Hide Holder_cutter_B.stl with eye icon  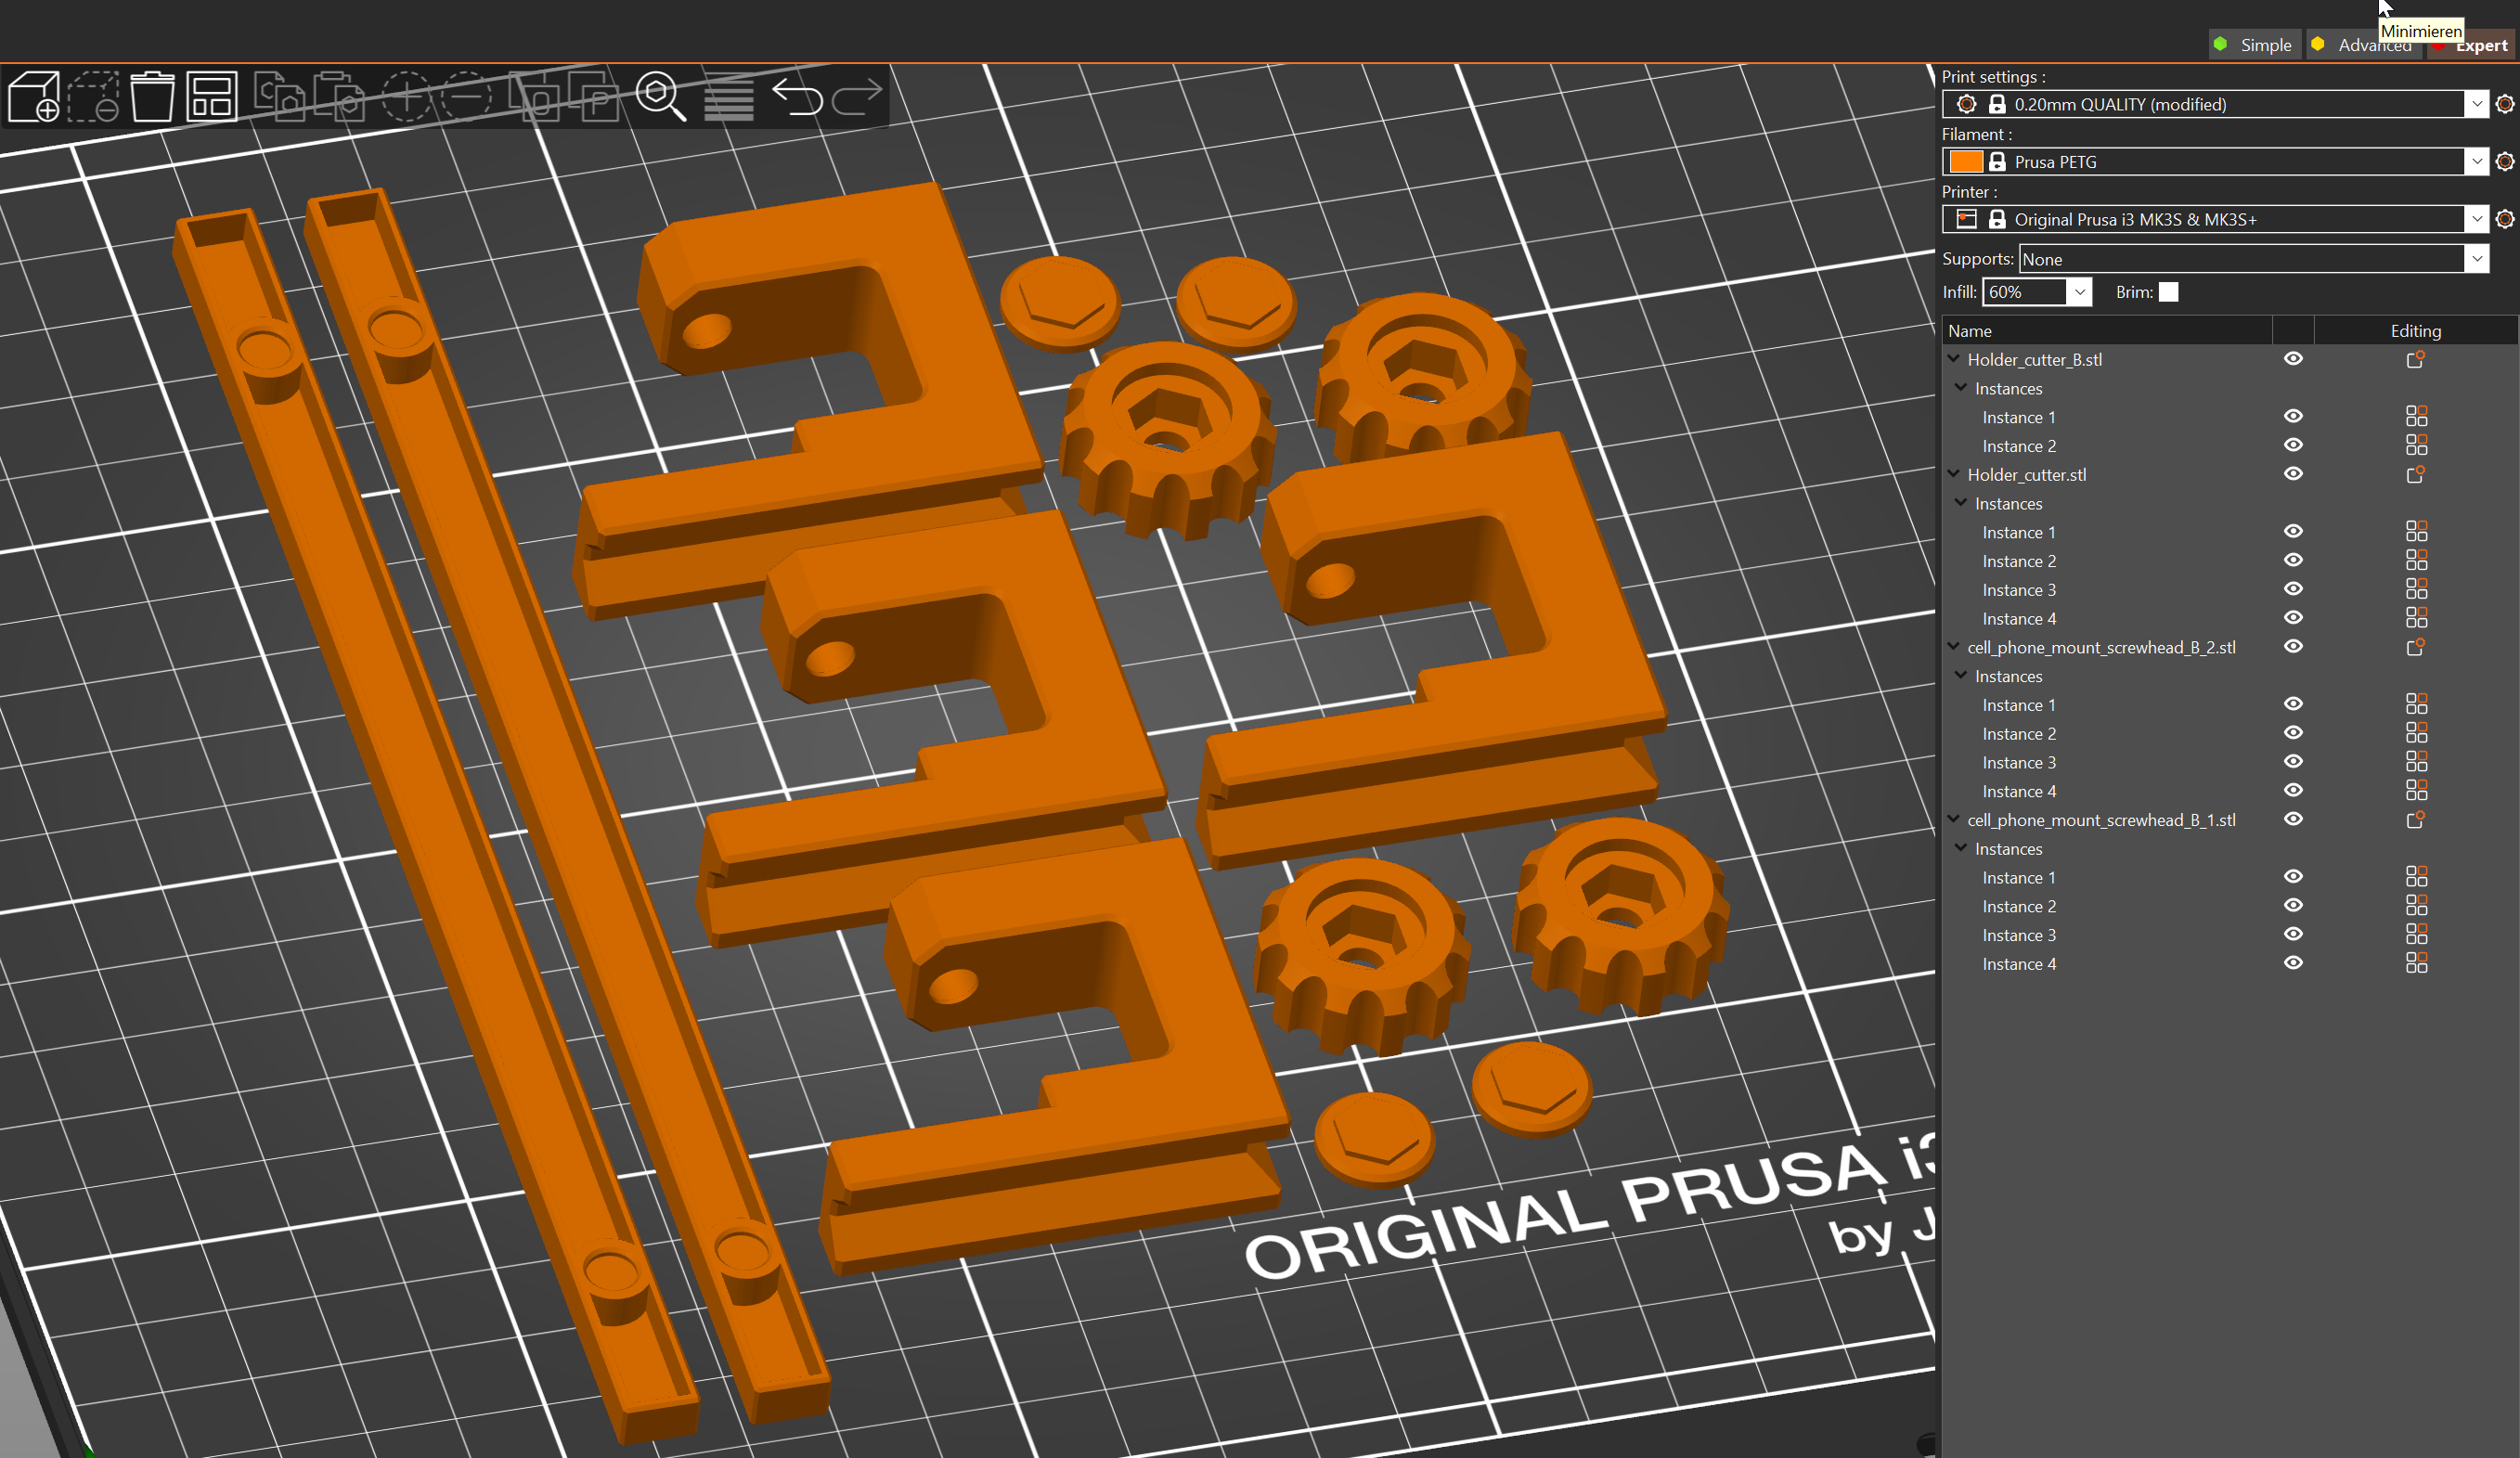coord(2293,359)
